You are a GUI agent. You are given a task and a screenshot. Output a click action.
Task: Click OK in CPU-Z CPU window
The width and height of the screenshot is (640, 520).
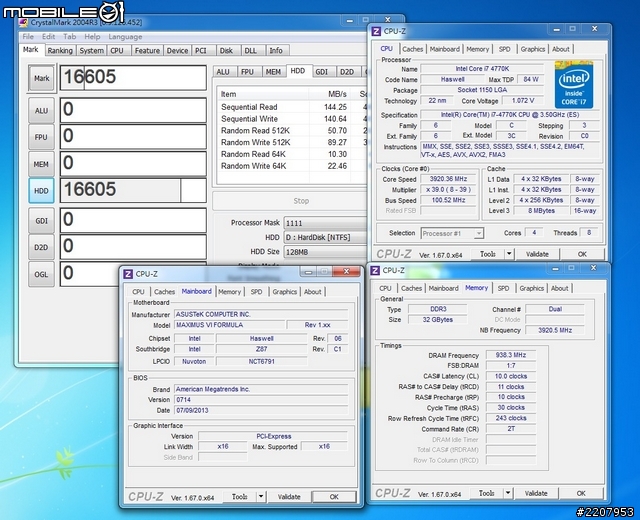582,254
